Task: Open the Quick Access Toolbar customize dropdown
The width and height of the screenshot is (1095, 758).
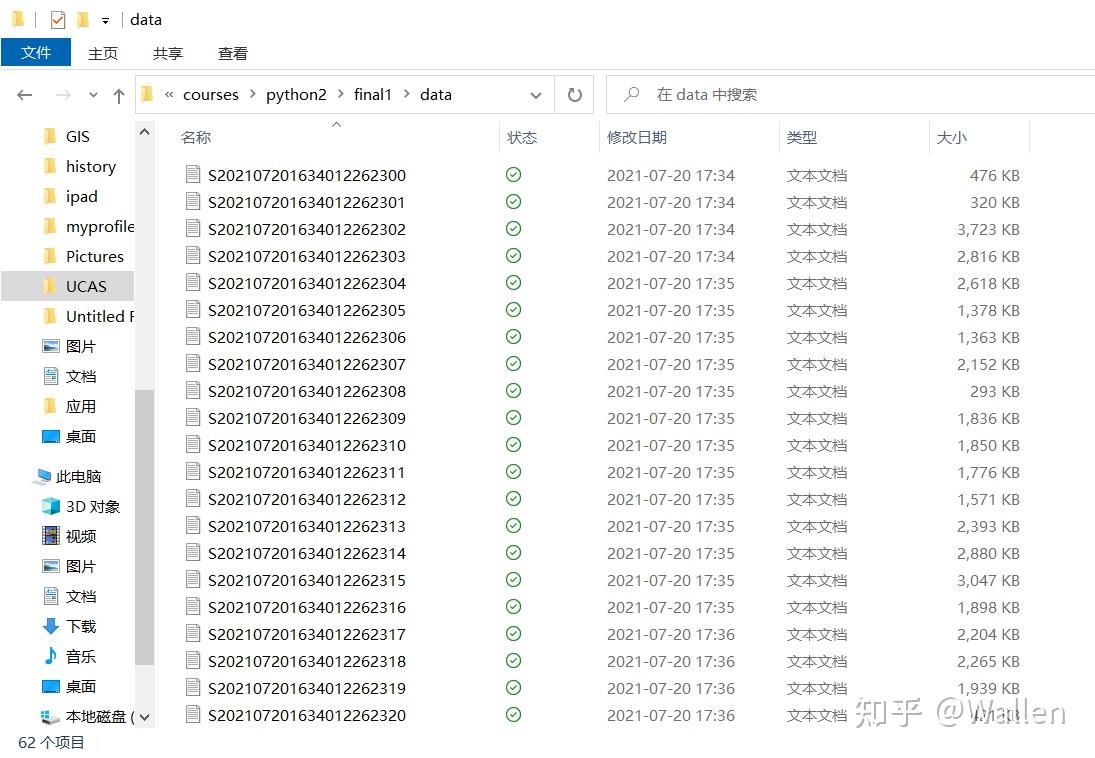Action: 105,21
